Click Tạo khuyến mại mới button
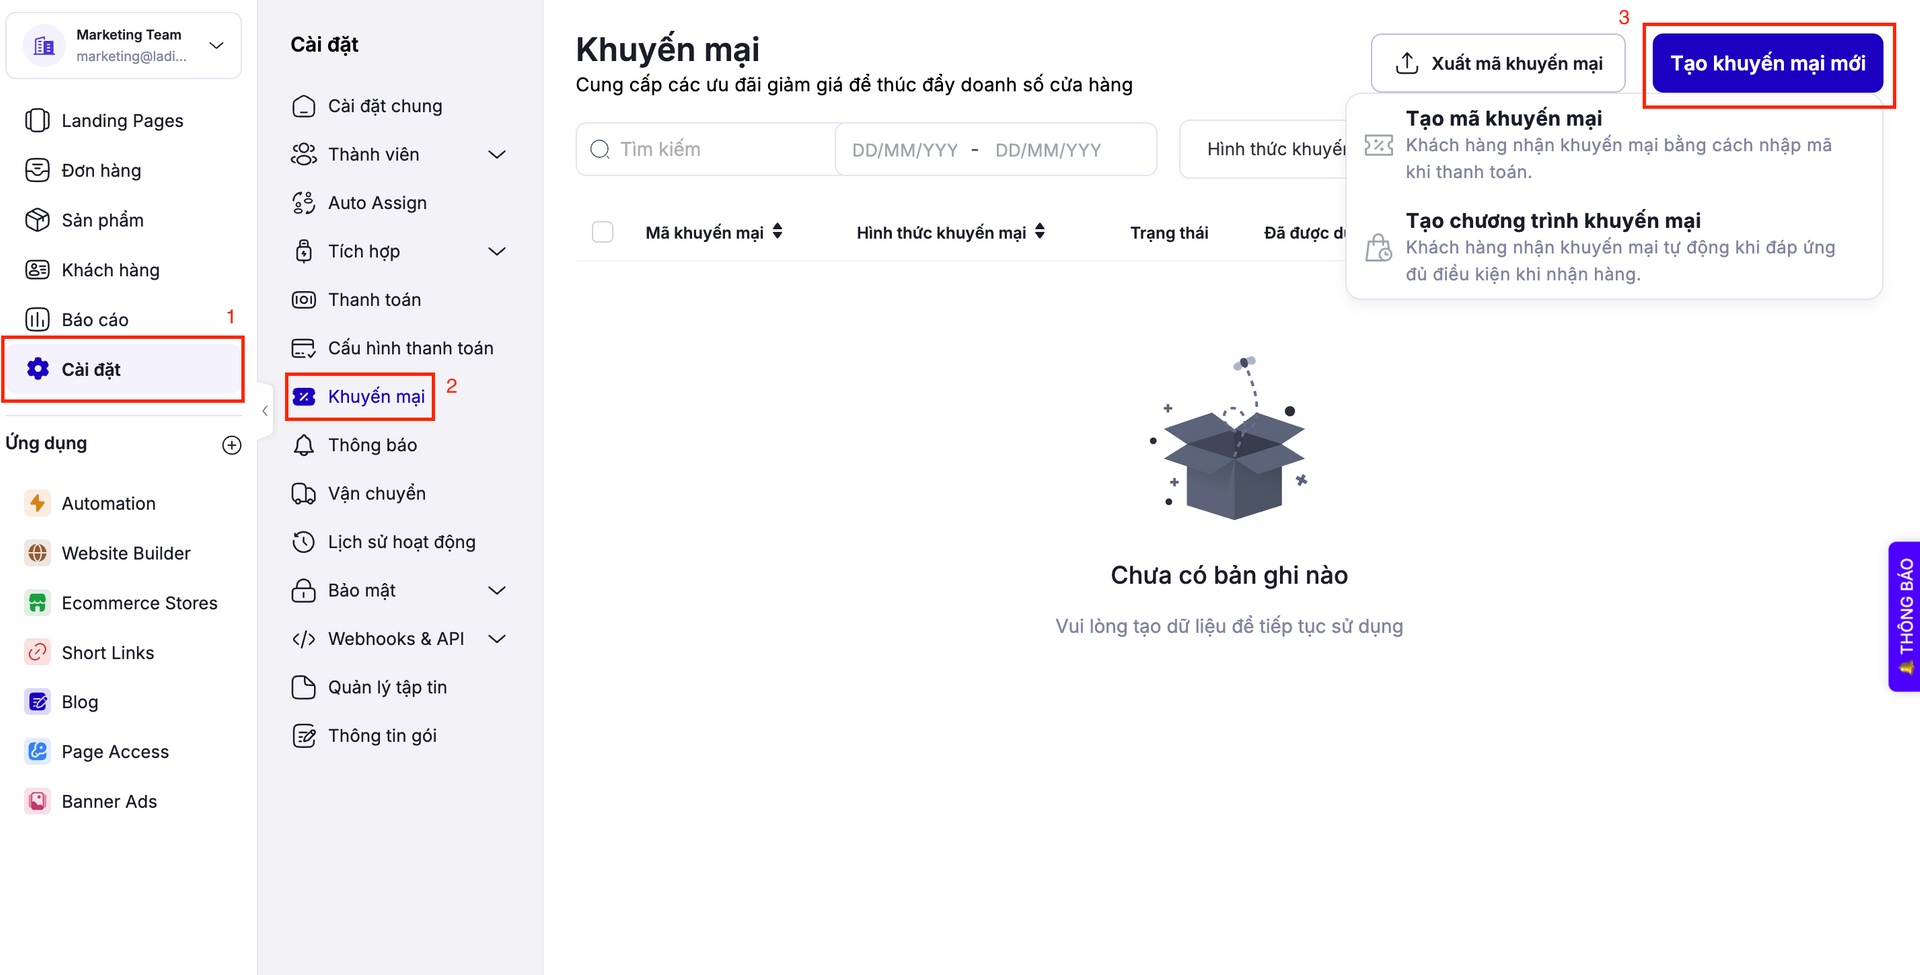Screen dimensions: 1920x975 click(x=1767, y=63)
